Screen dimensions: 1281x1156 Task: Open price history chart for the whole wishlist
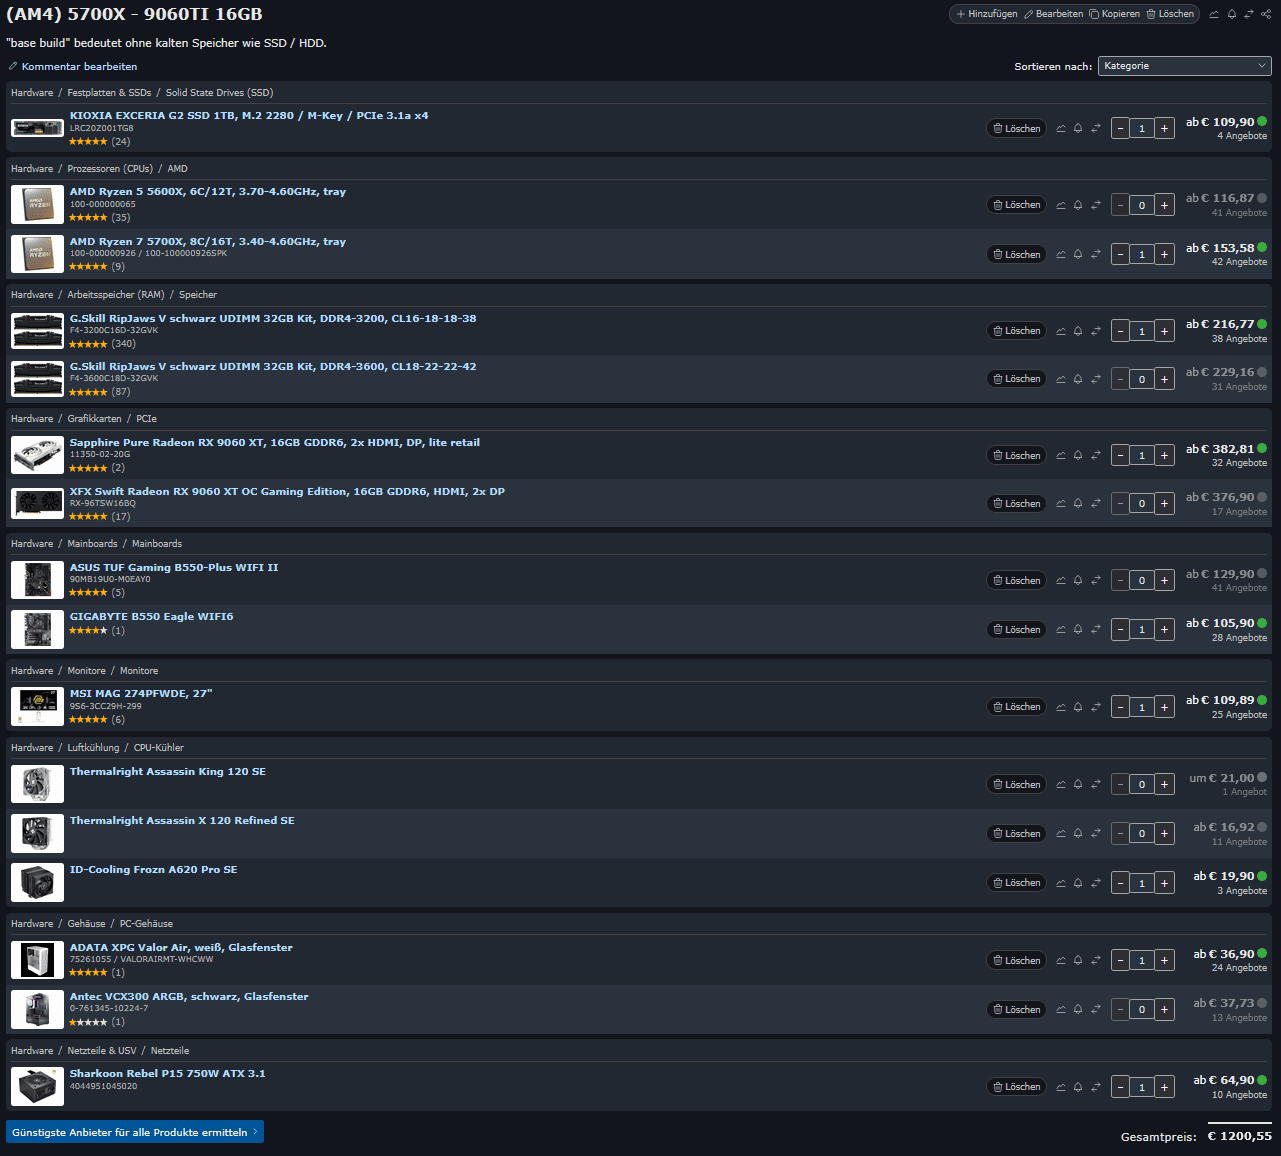[1214, 14]
